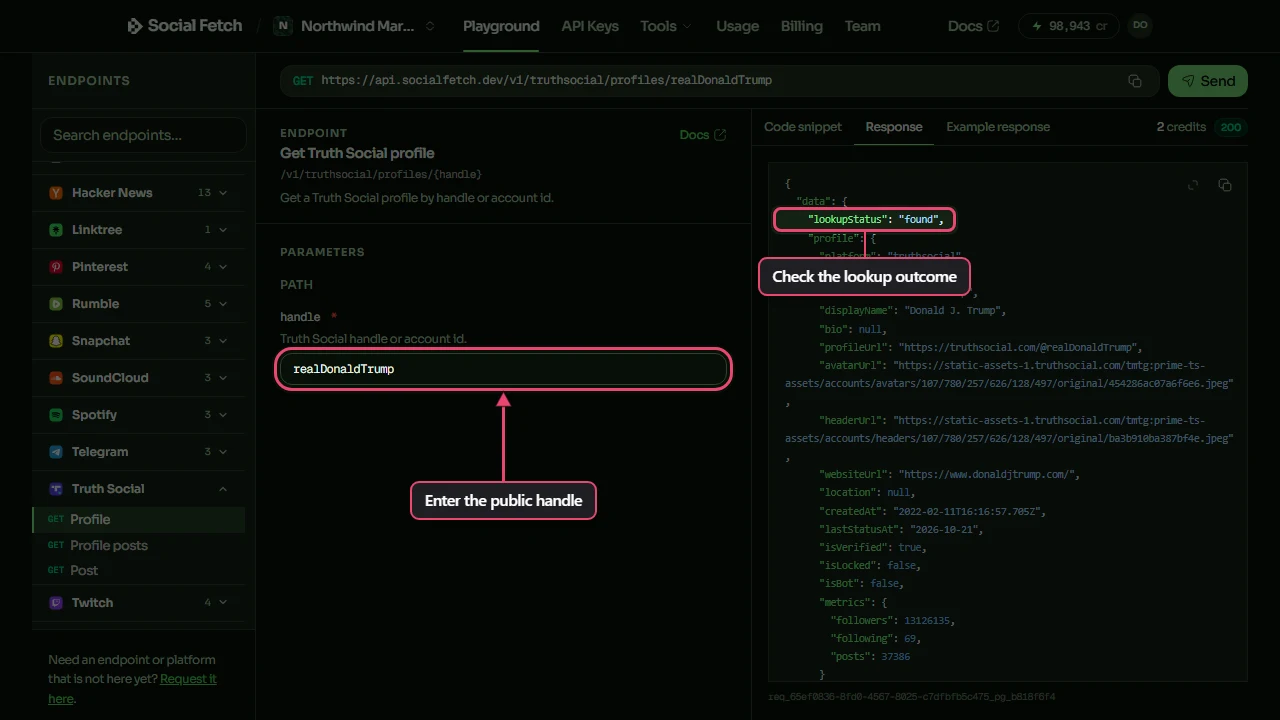Open the API Keys page
The height and width of the screenshot is (720, 1280).
(x=590, y=26)
